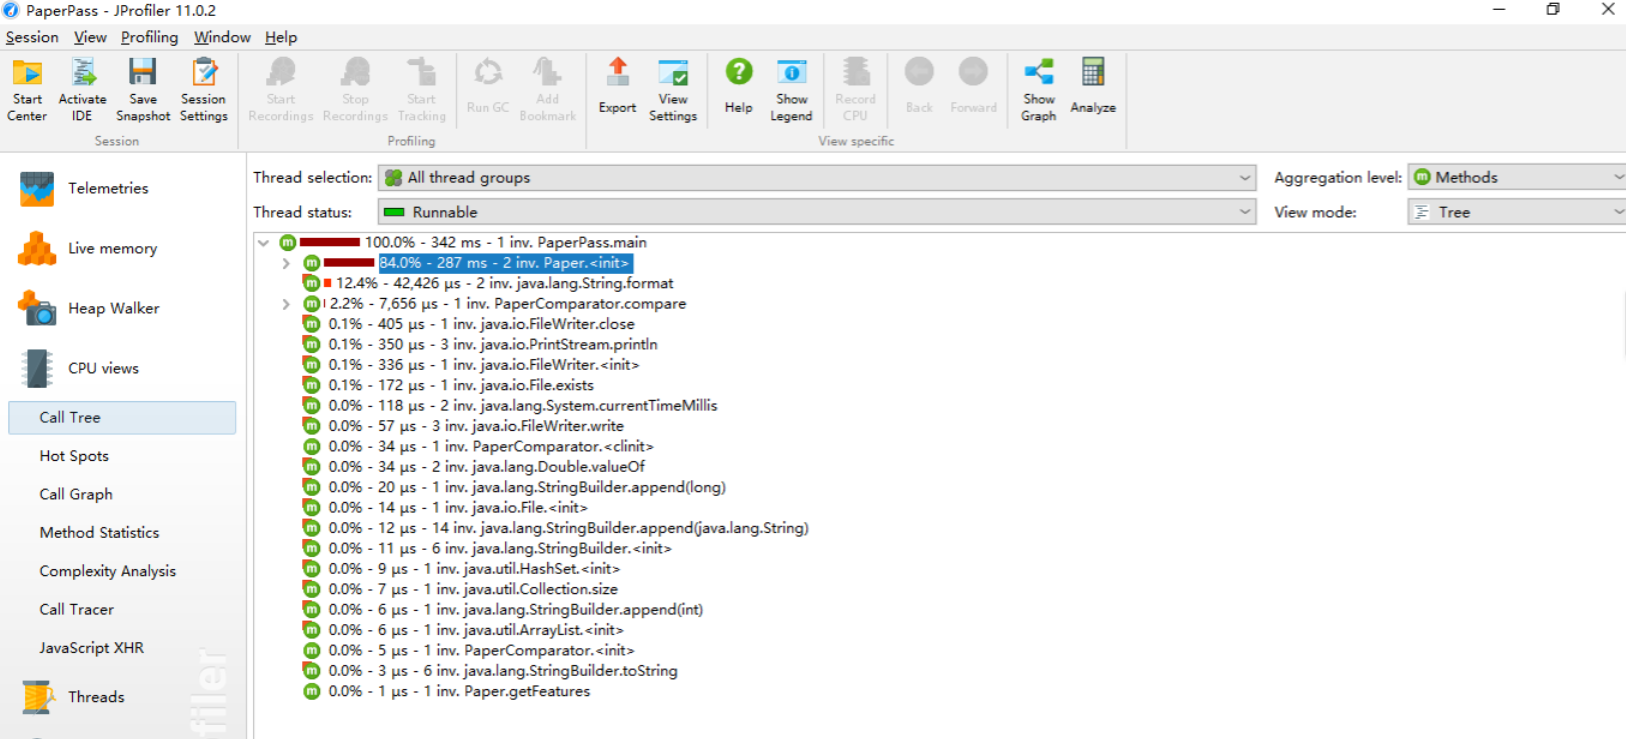Collapse the PaperPass.main root node
This screenshot has width=1626, height=739.
263,242
